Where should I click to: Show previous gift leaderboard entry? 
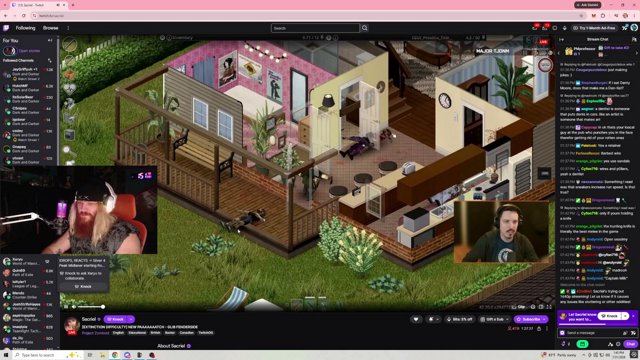559,53
